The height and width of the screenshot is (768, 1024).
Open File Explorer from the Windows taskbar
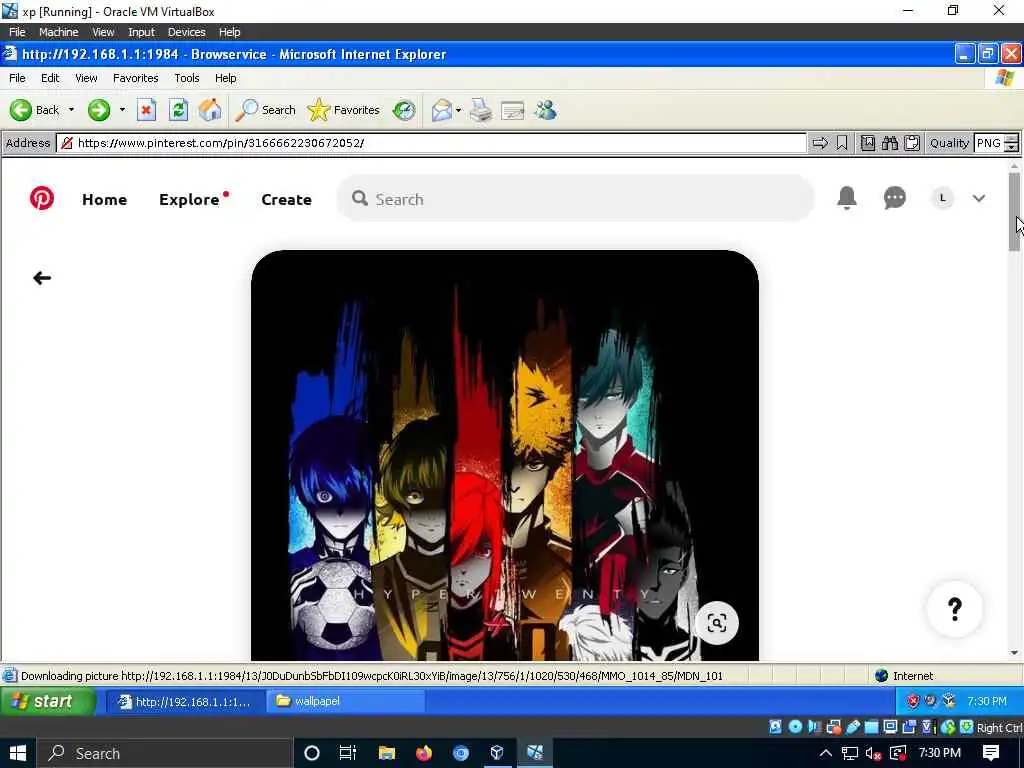point(387,753)
